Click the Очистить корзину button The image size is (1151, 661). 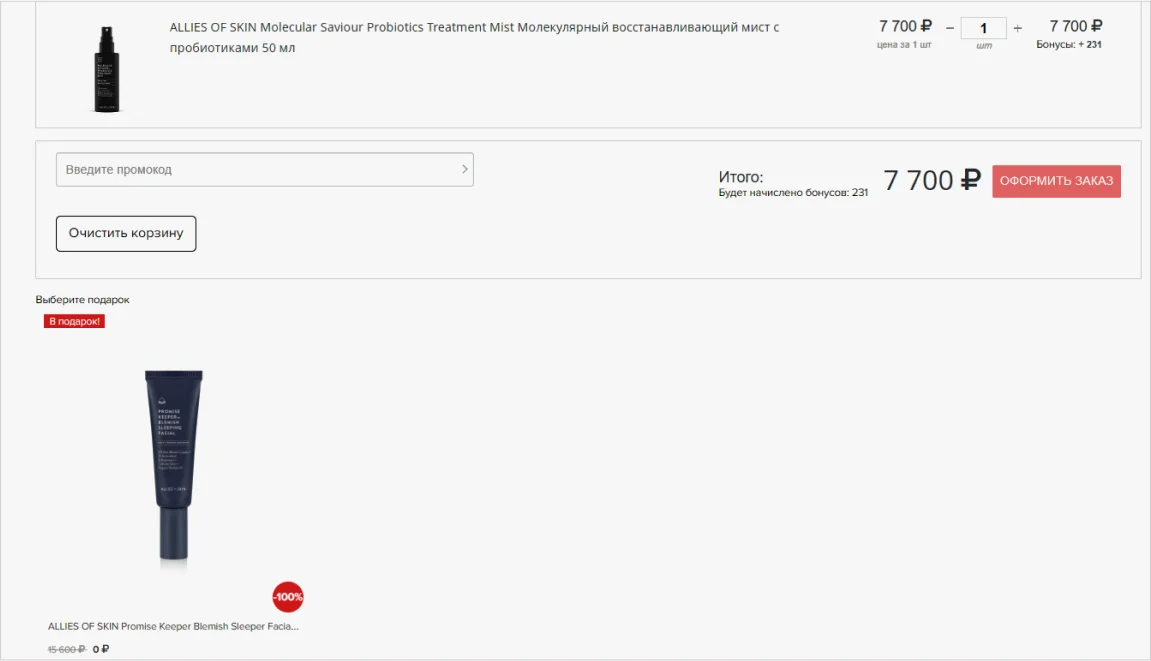tap(126, 234)
